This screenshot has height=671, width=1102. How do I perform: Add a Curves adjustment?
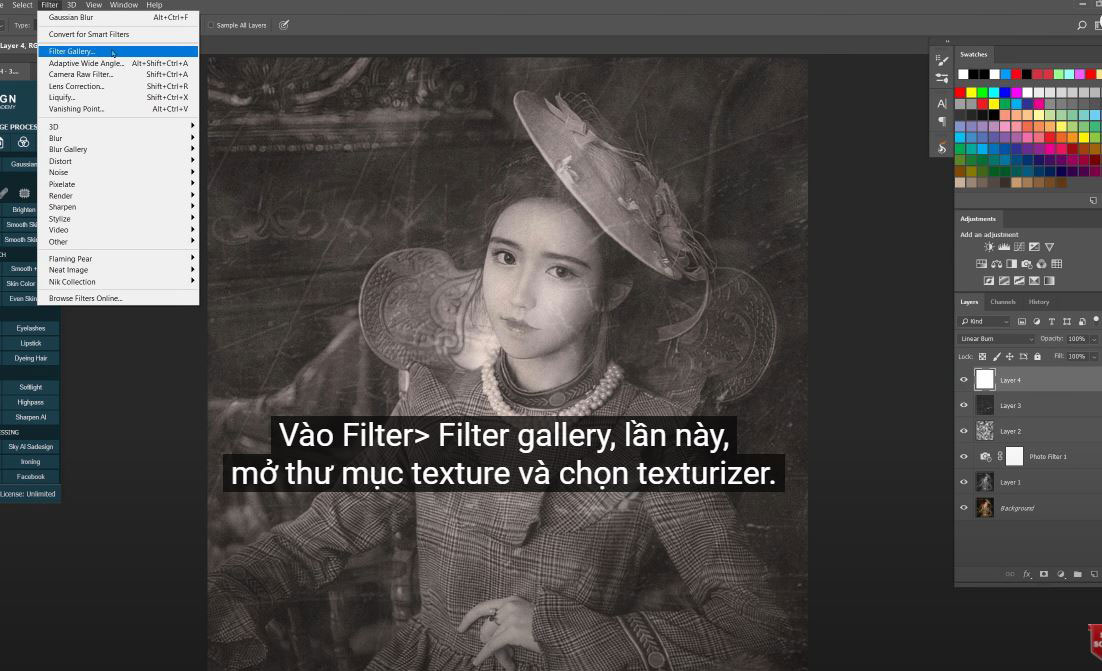pos(1019,247)
